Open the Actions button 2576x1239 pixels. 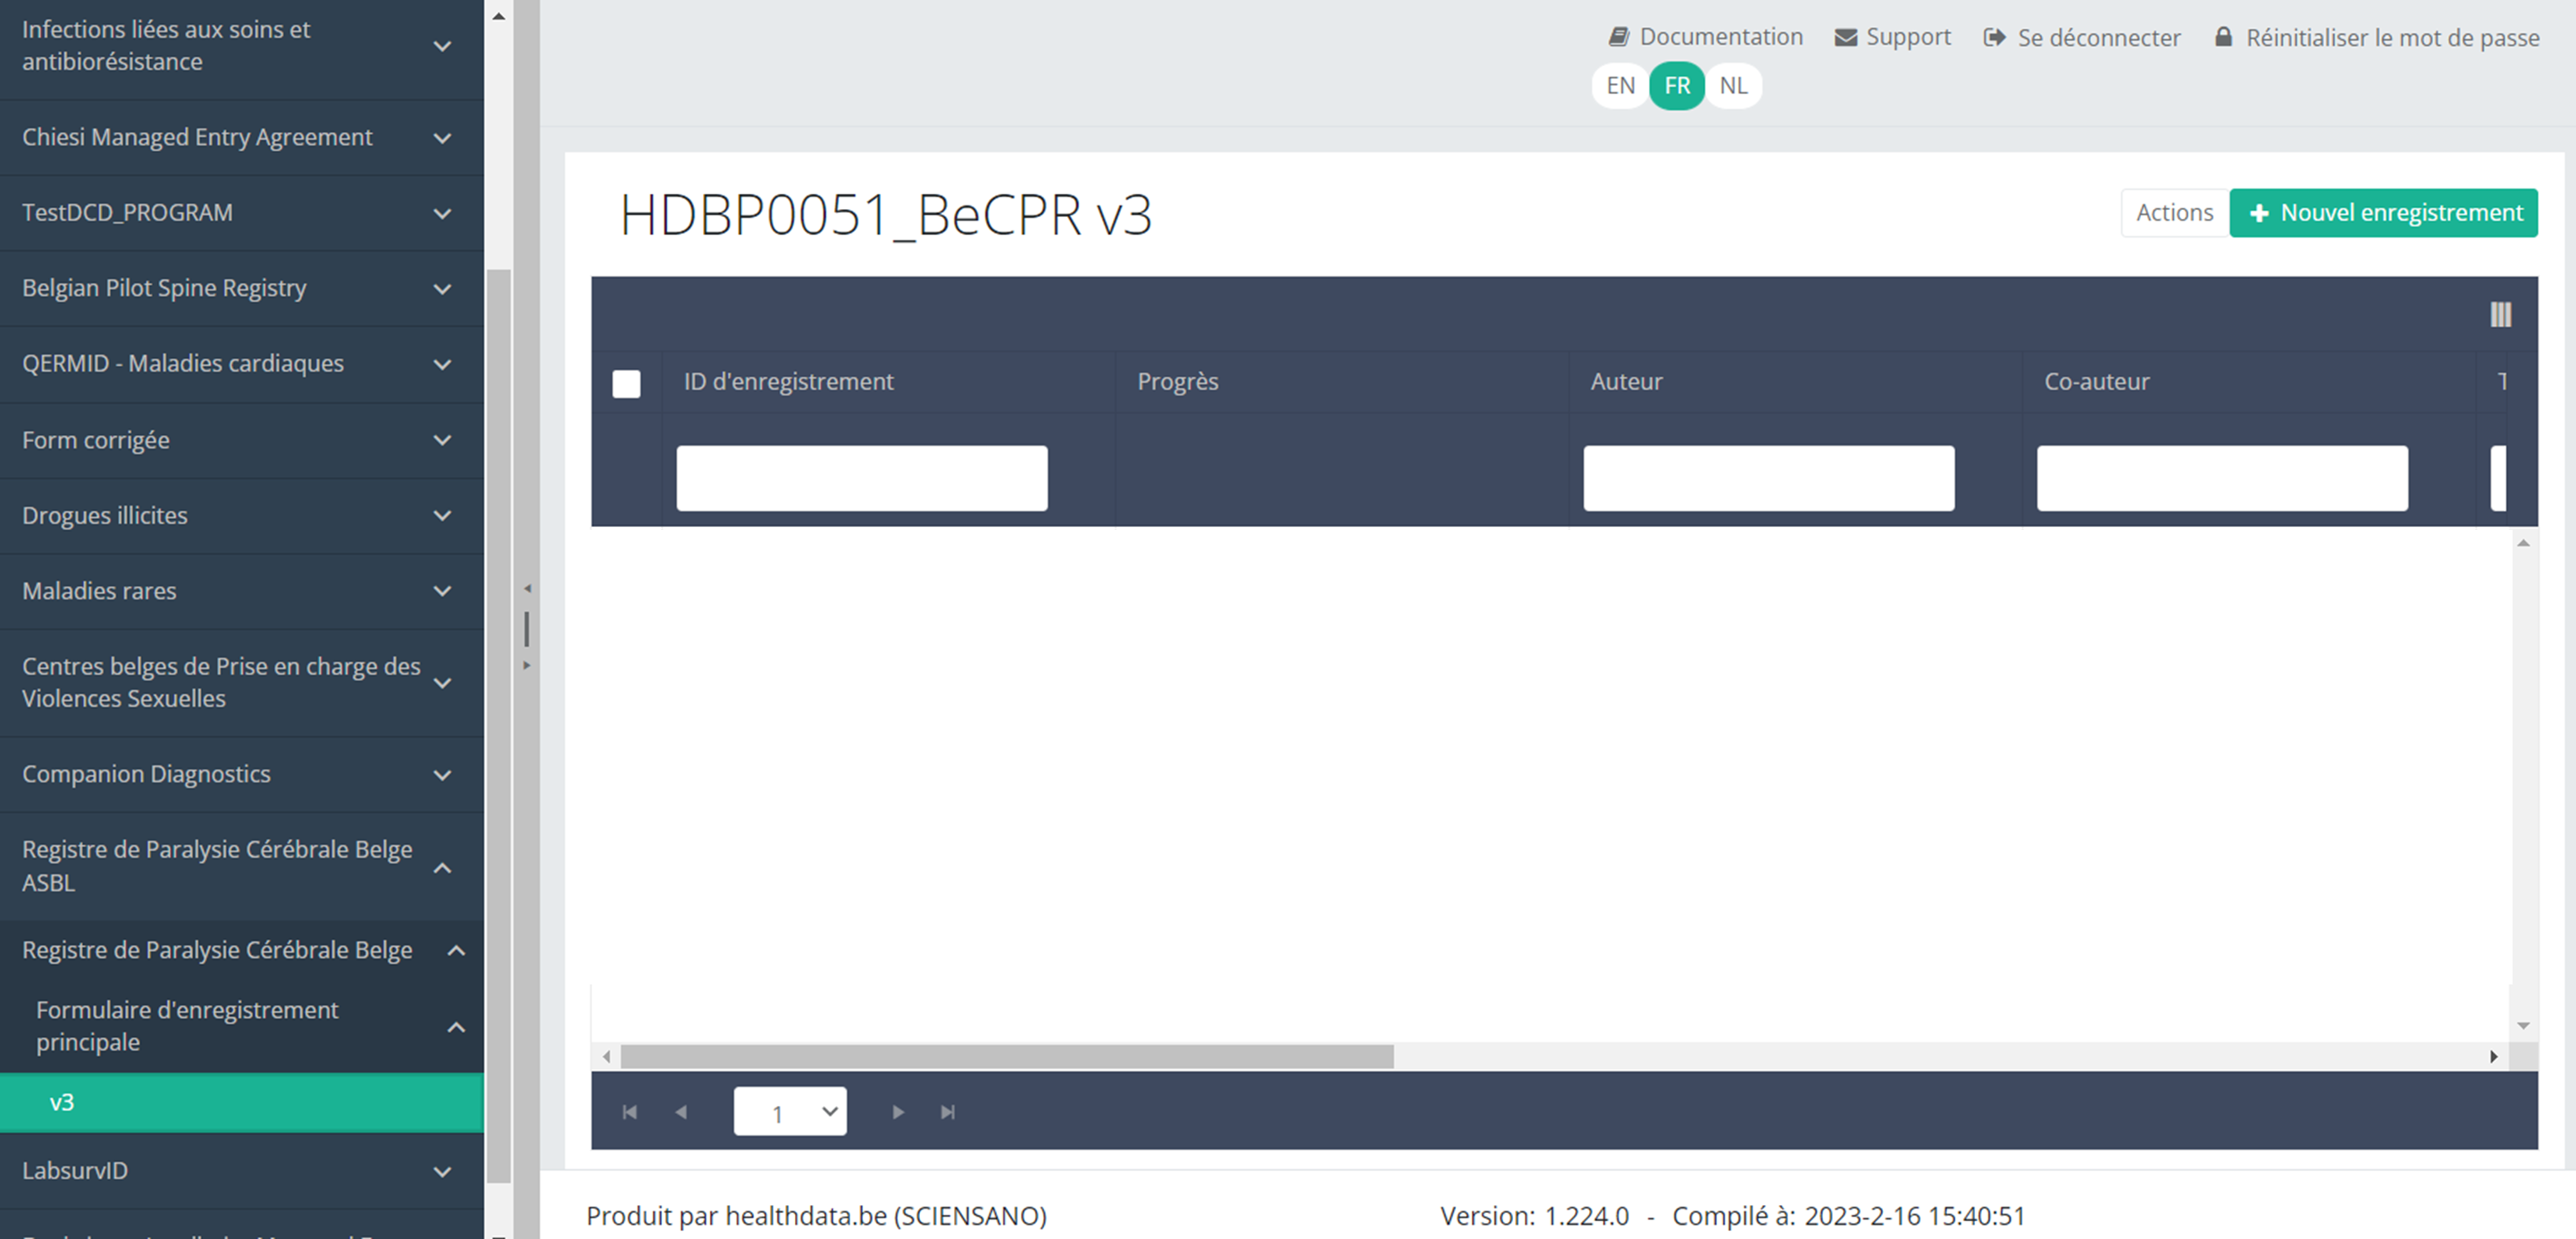tap(2174, 213)
